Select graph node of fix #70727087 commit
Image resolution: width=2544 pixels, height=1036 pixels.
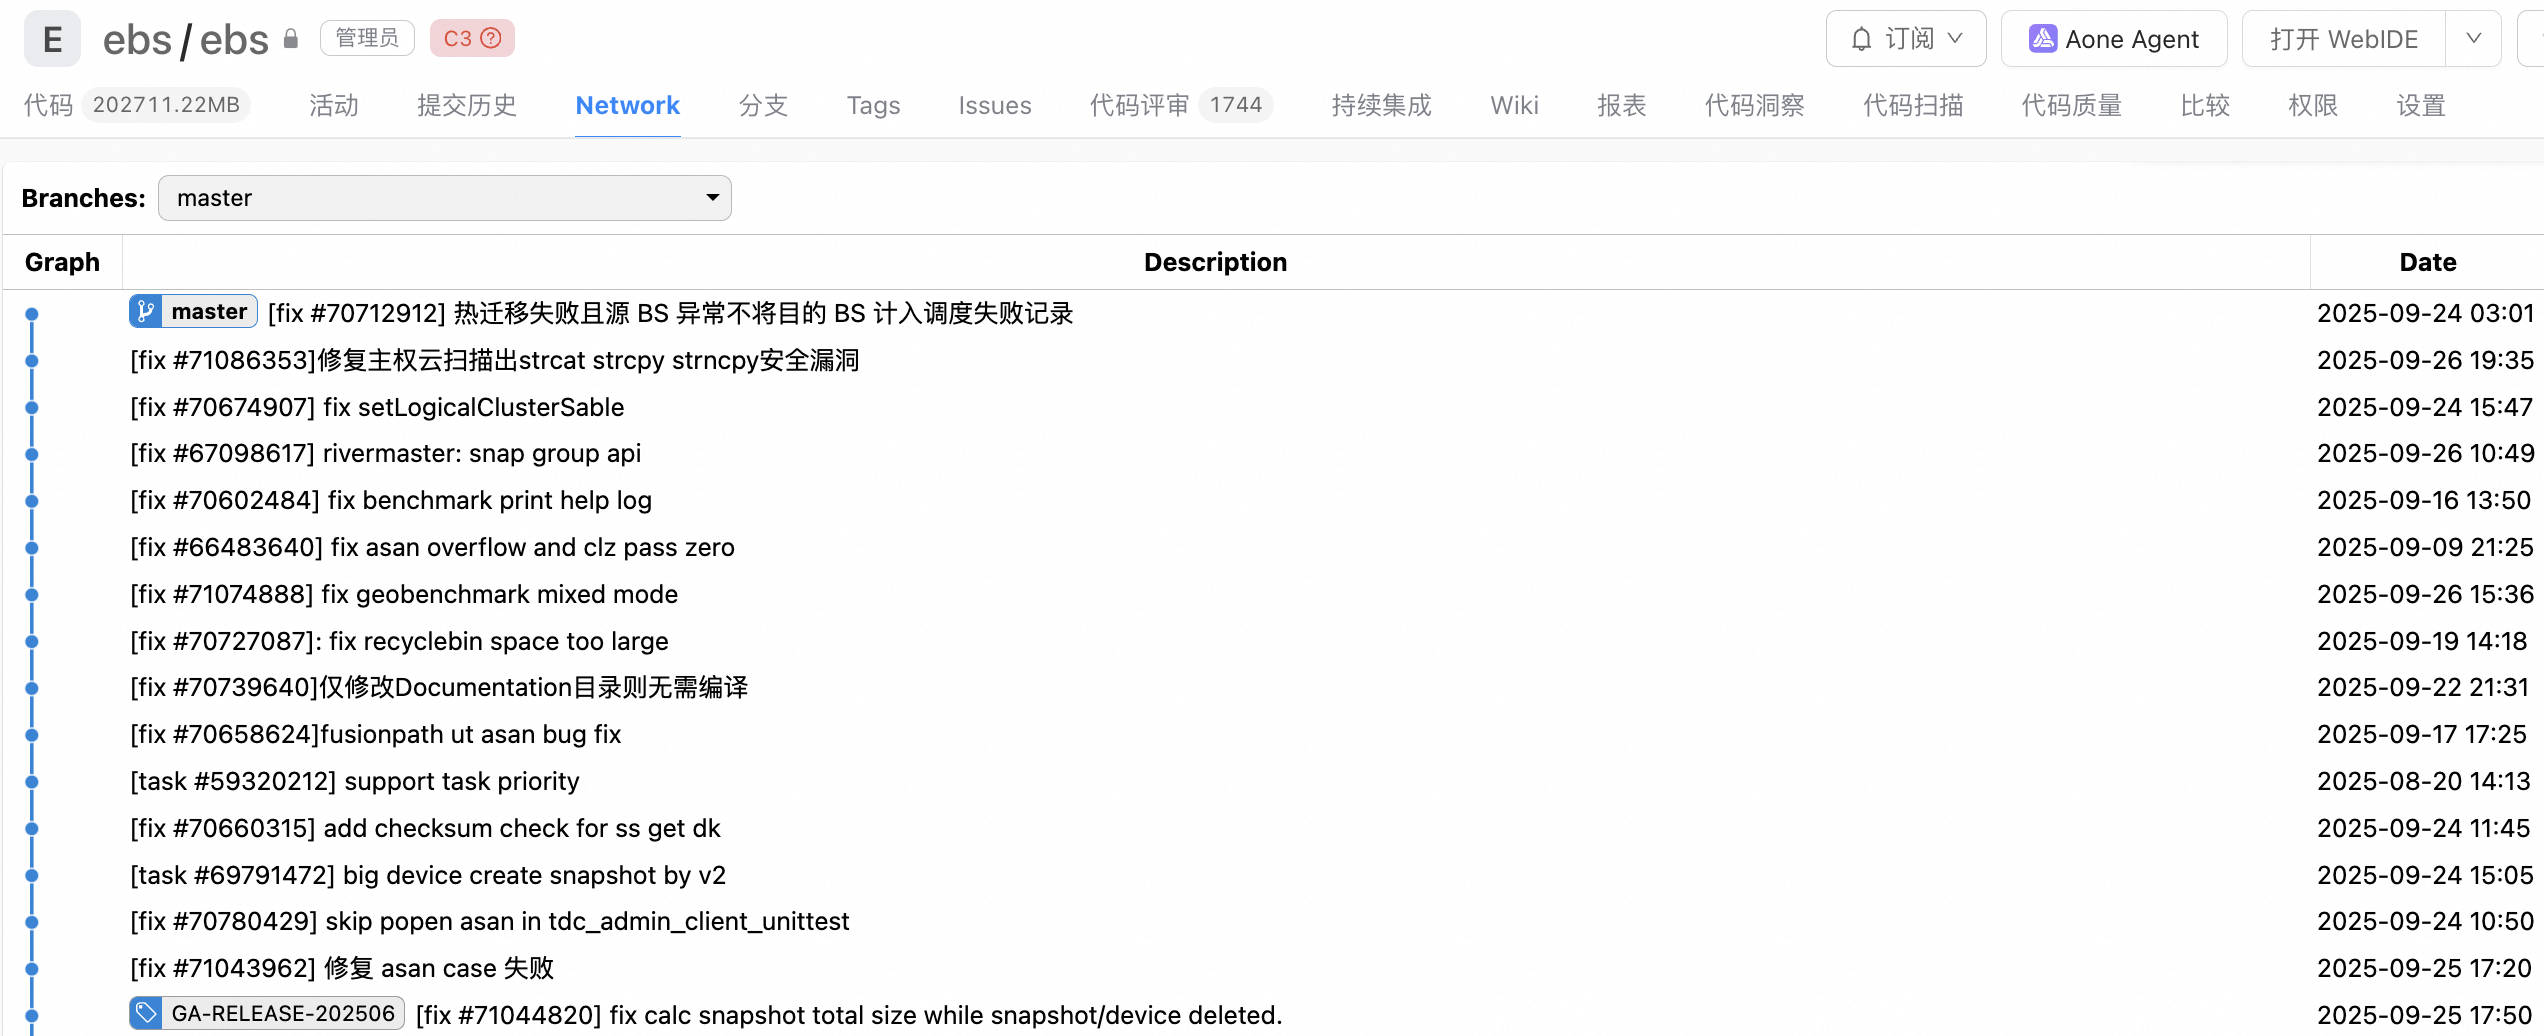pos(32,642)
